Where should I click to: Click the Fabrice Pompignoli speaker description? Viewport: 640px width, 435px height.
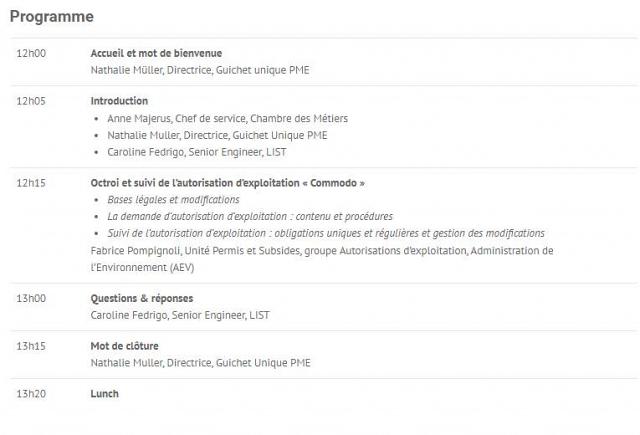[x=322, y=259]
